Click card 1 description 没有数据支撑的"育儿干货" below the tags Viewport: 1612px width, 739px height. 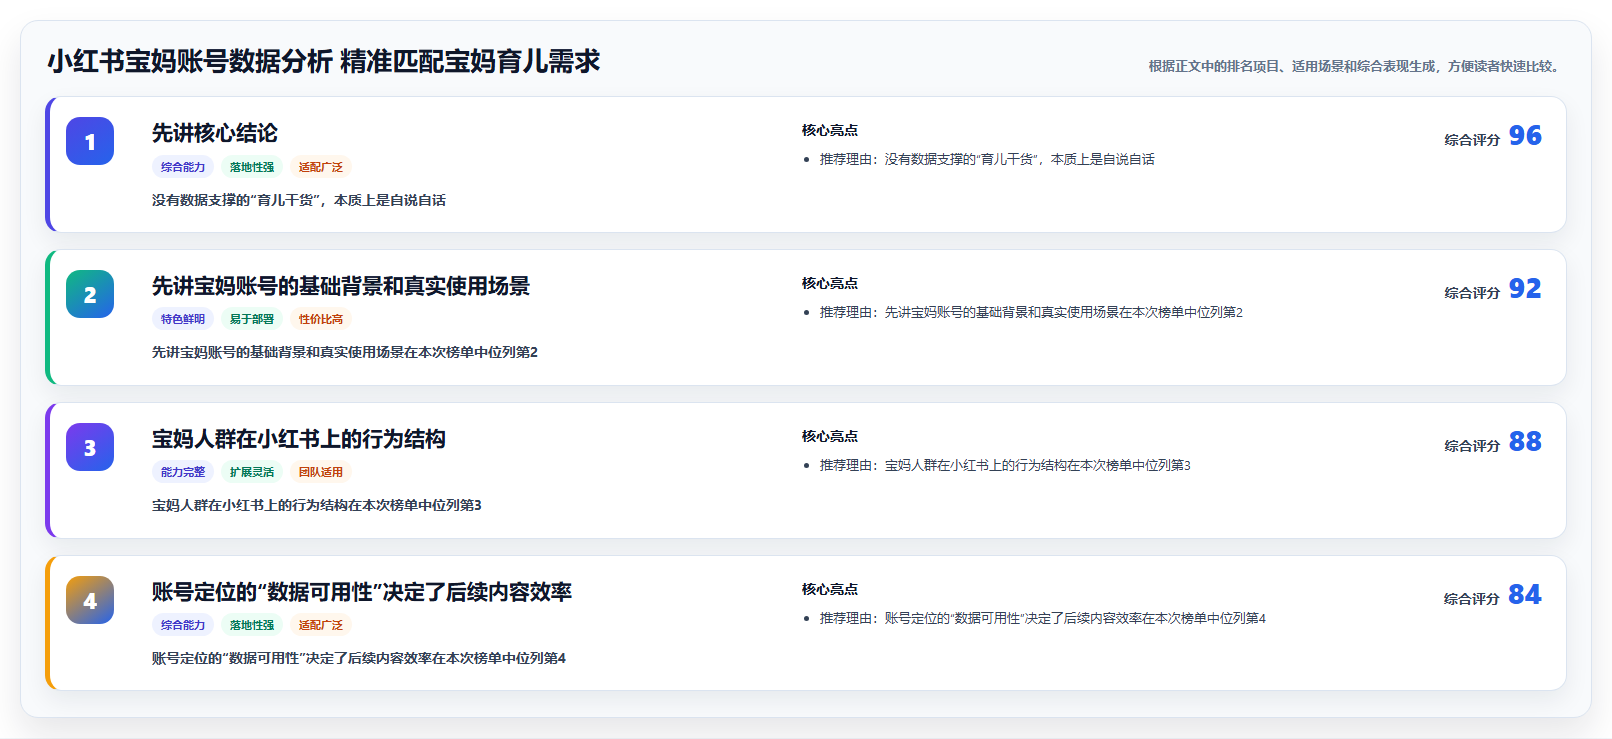299,200
